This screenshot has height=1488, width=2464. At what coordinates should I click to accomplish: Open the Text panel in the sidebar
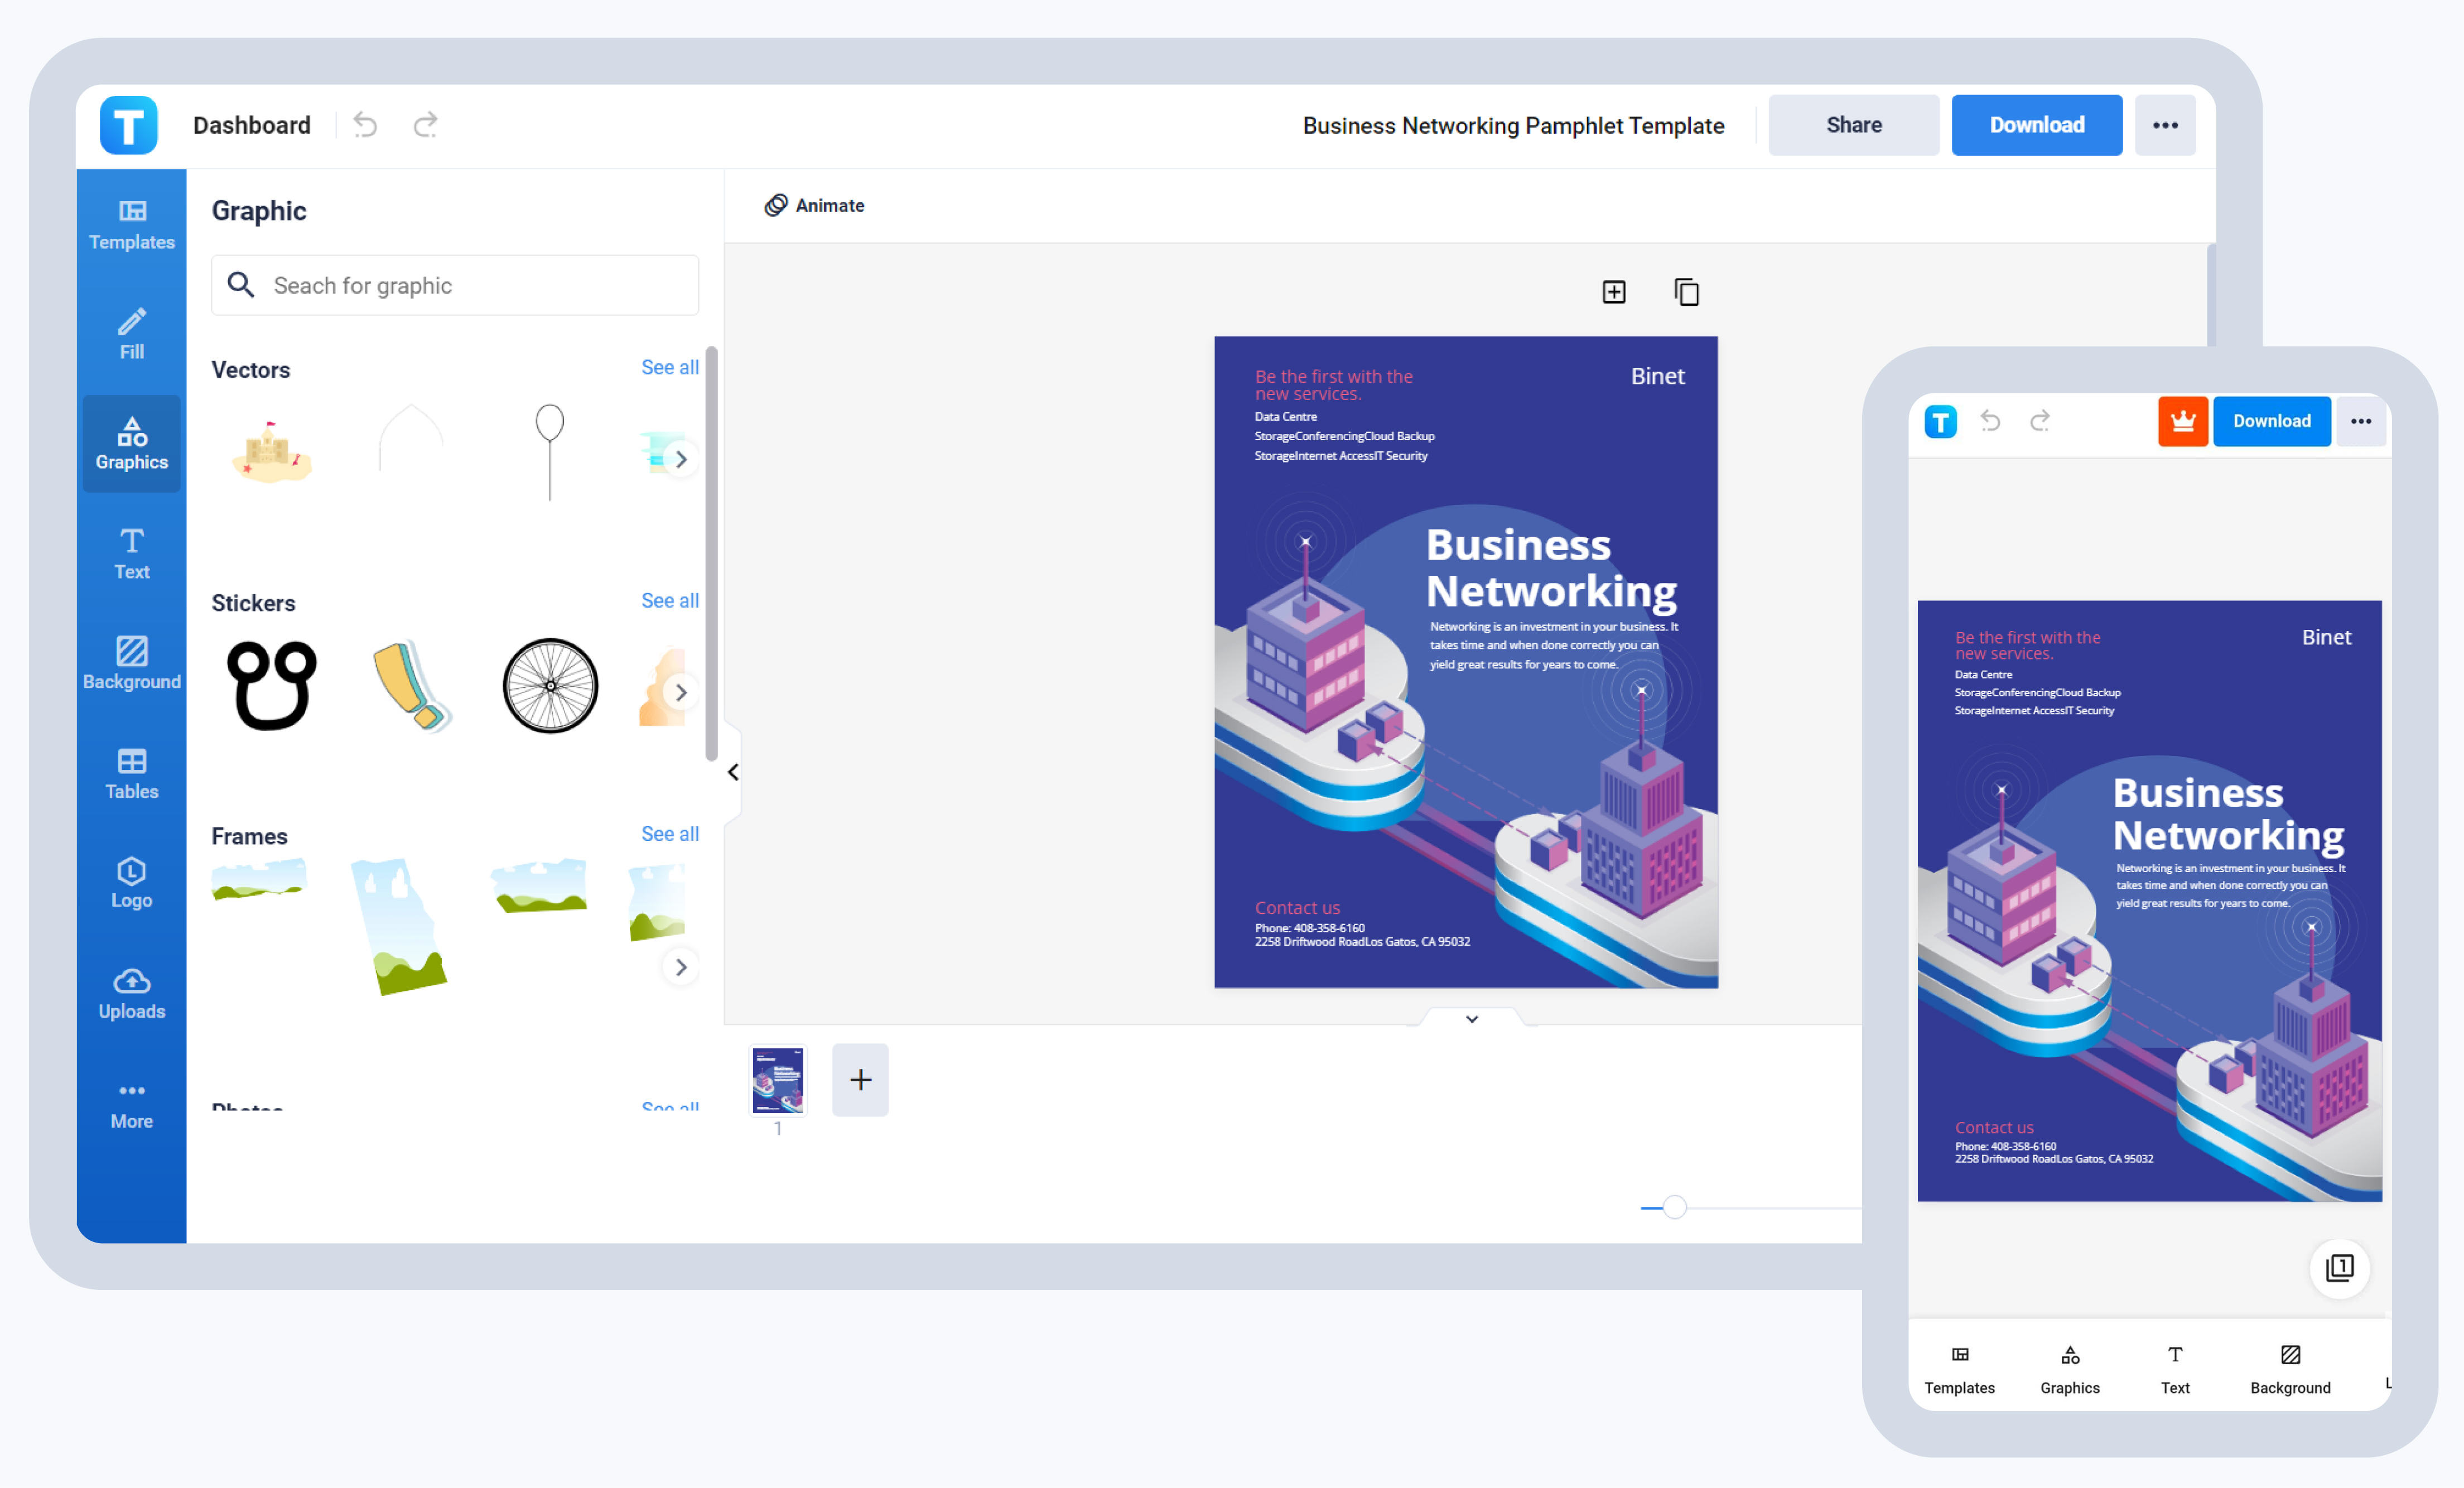pos(131,553)
